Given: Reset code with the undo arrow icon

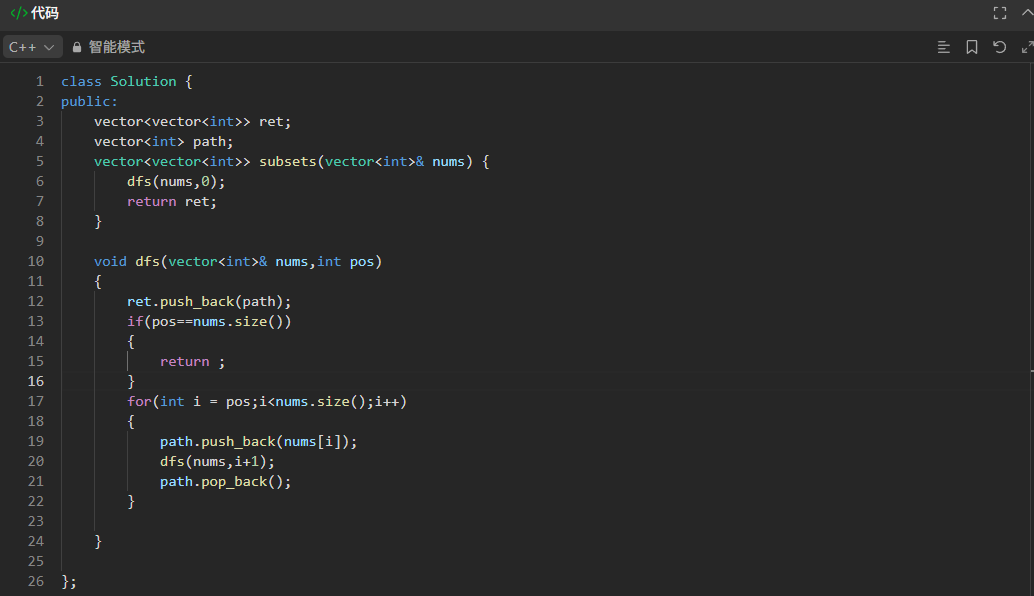Looking at the screenshot, I should click(x=999, y=47).
